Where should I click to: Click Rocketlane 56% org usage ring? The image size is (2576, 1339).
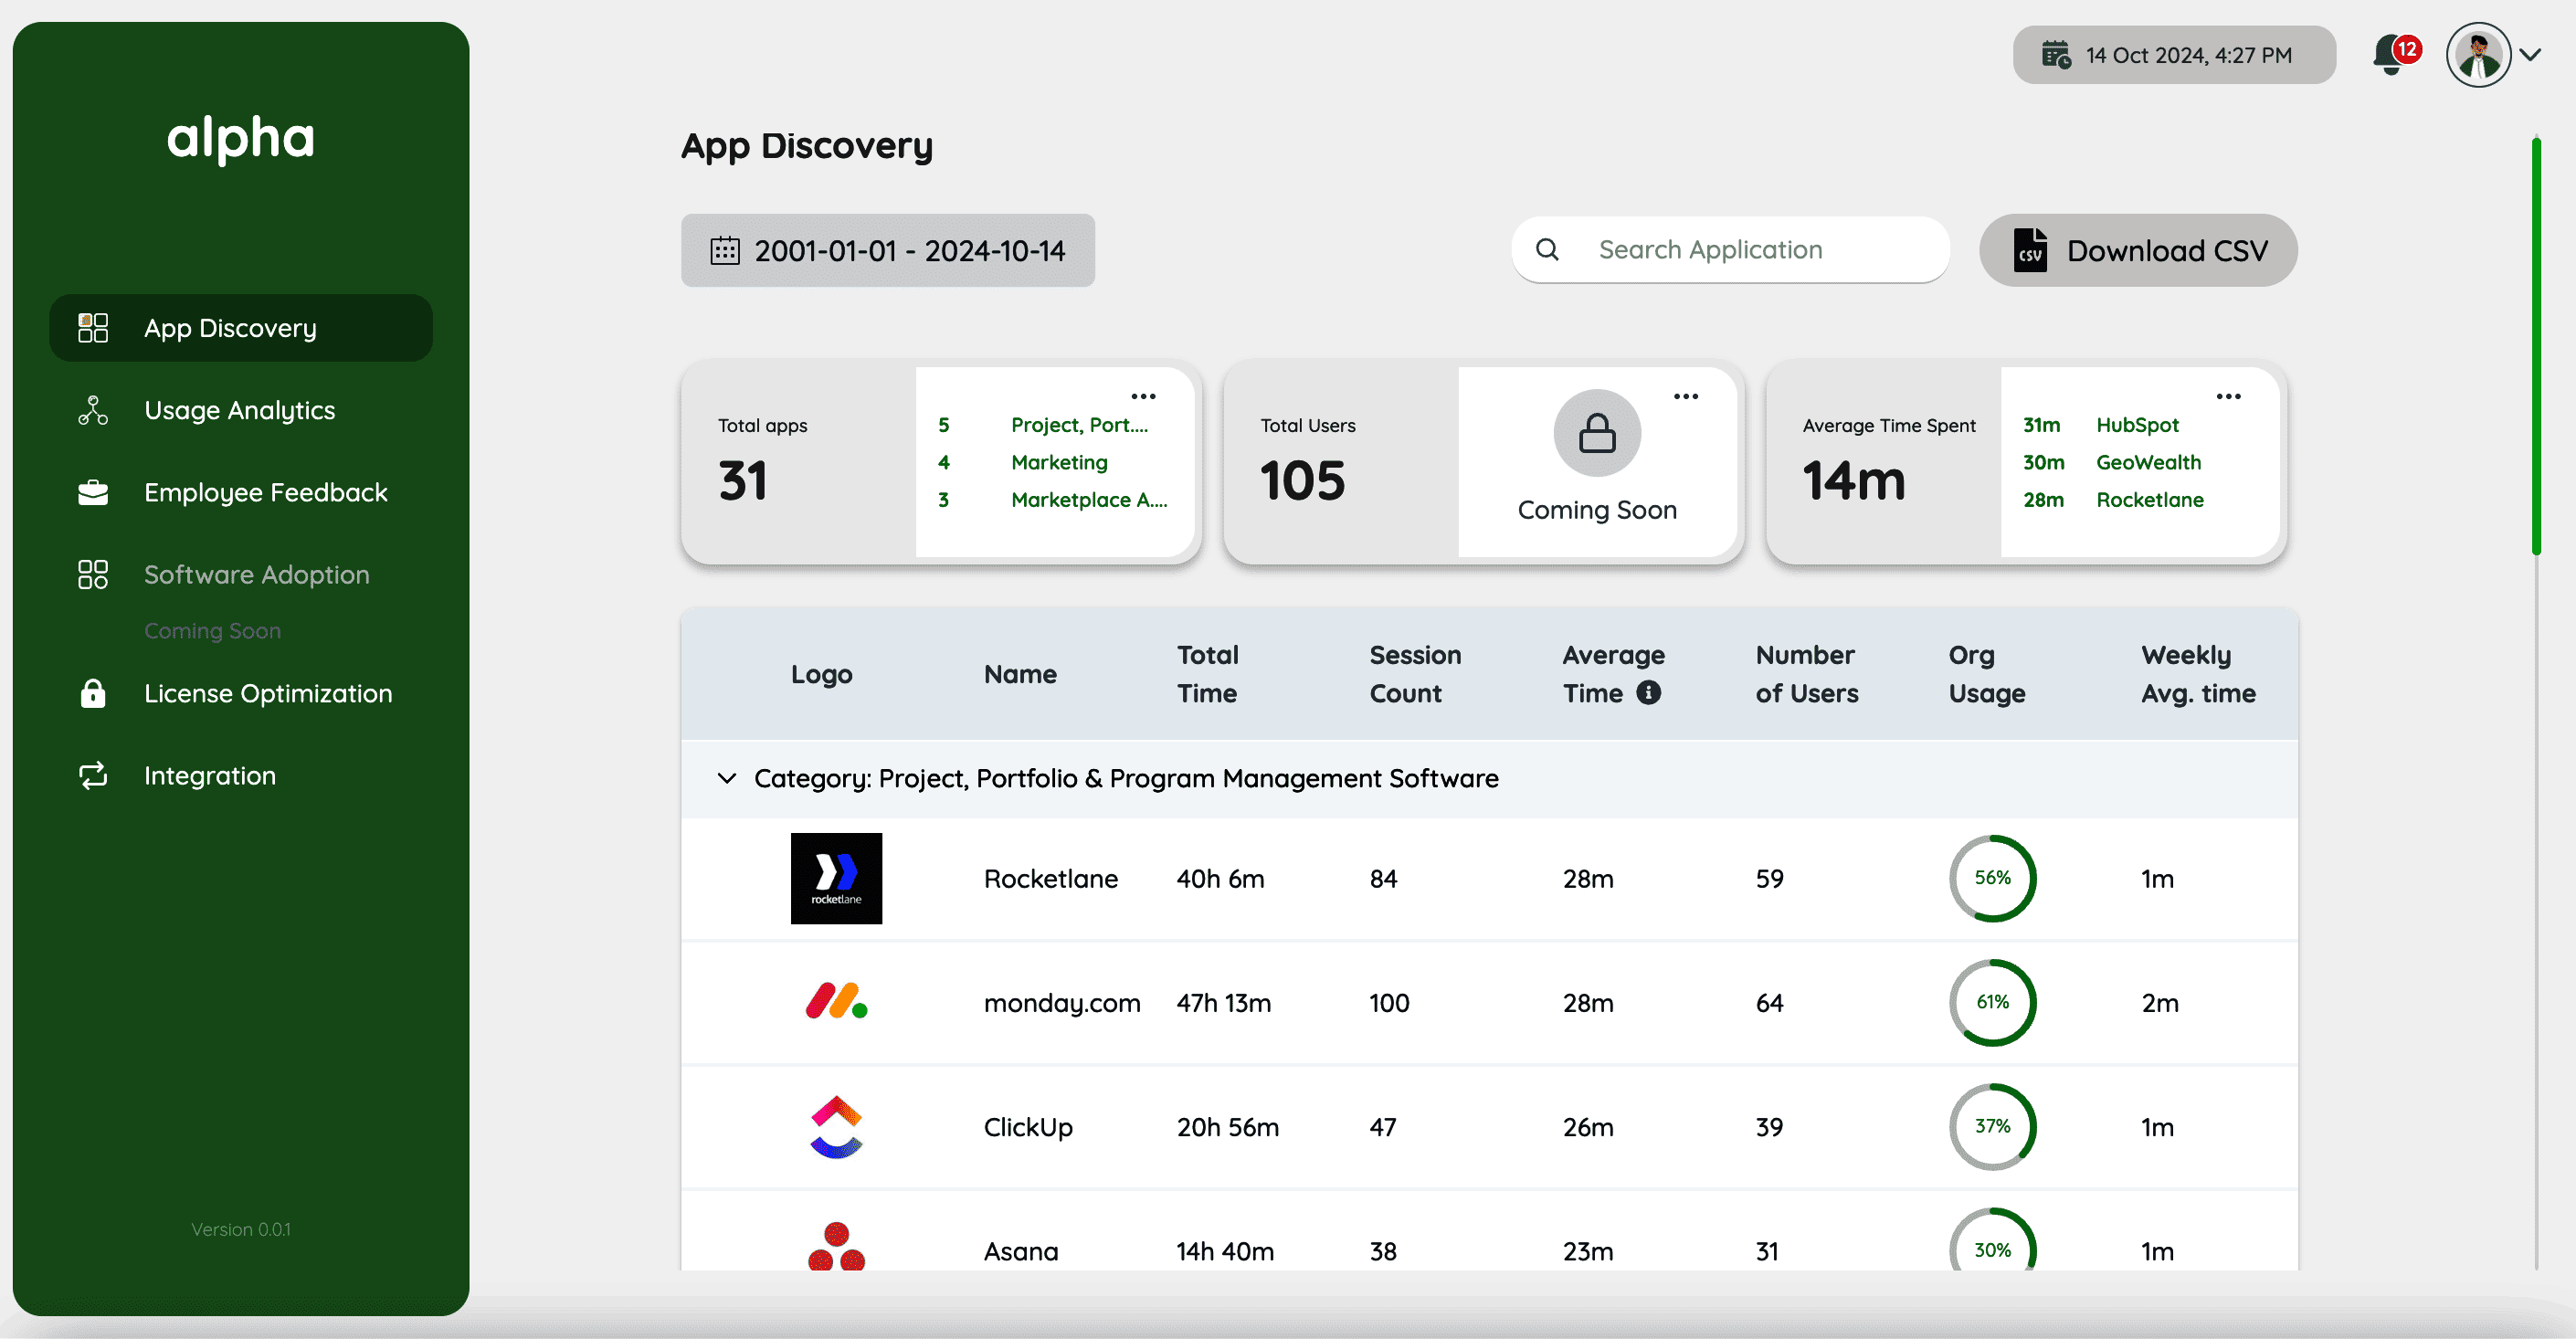click(x=1992, y=878)
